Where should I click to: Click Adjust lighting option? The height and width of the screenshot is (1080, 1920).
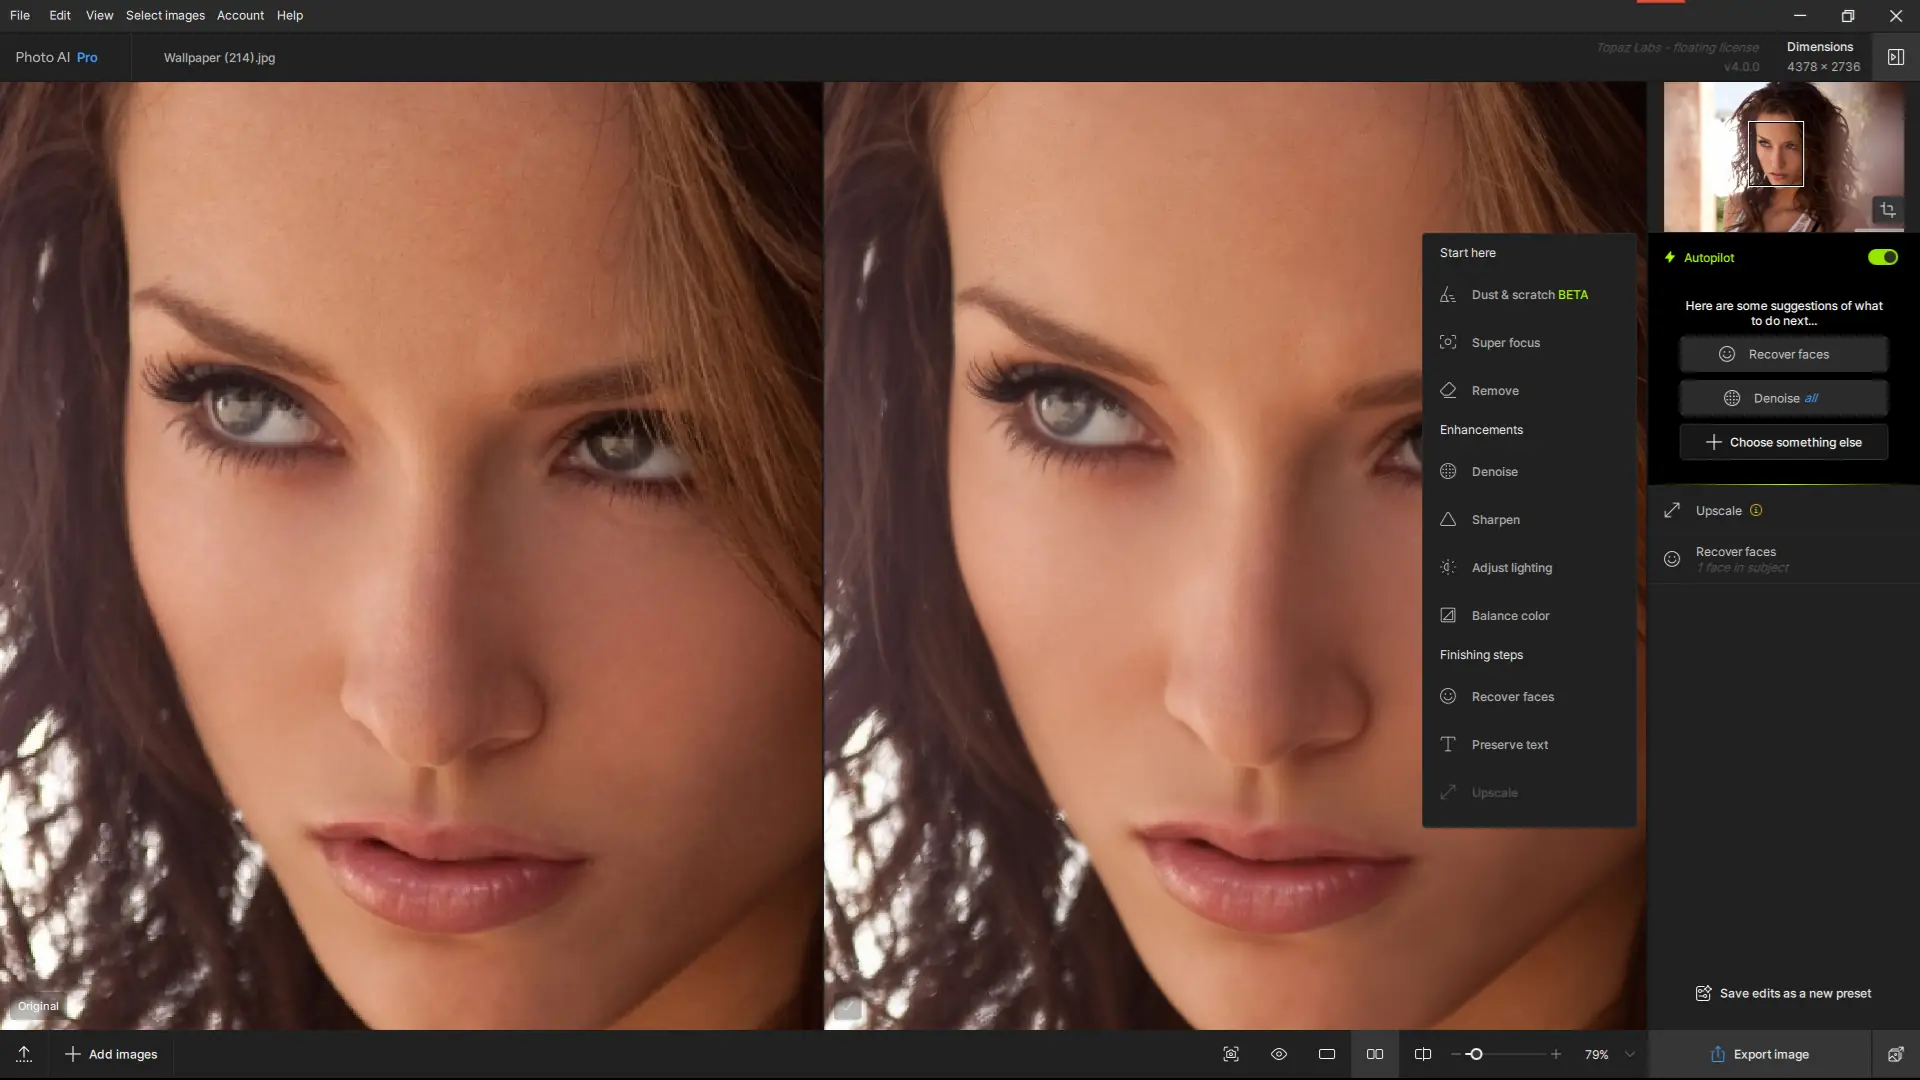[1511, 568]
